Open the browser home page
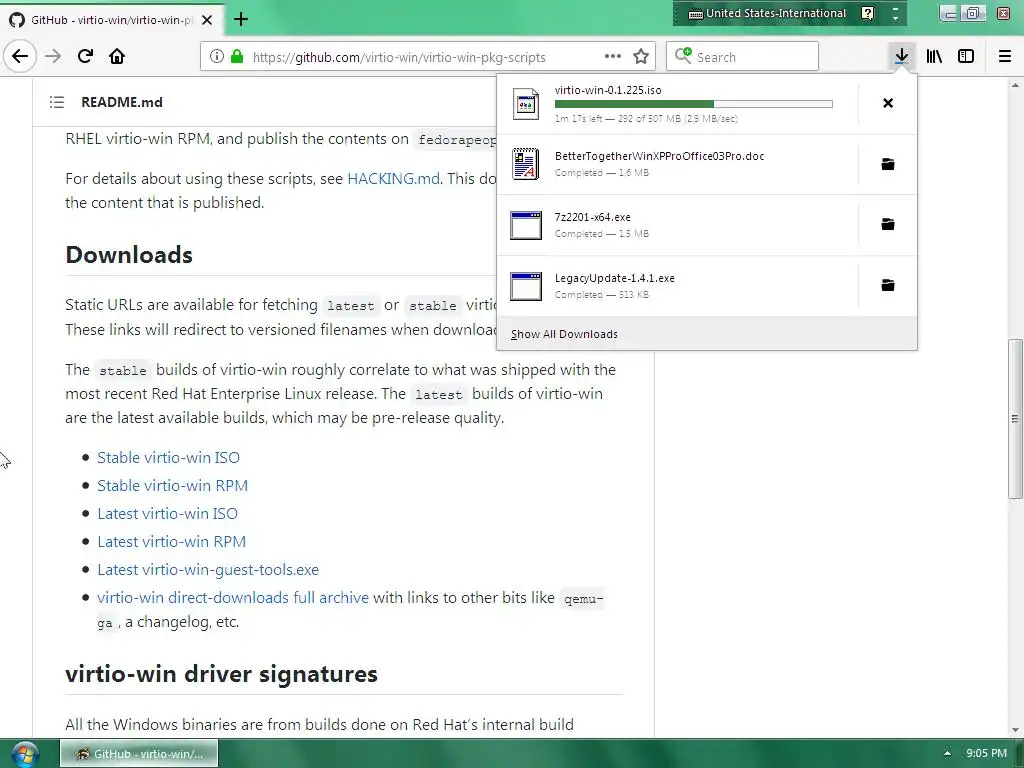The height and width of the screenshot is (768, 1024). coord(117,56)
